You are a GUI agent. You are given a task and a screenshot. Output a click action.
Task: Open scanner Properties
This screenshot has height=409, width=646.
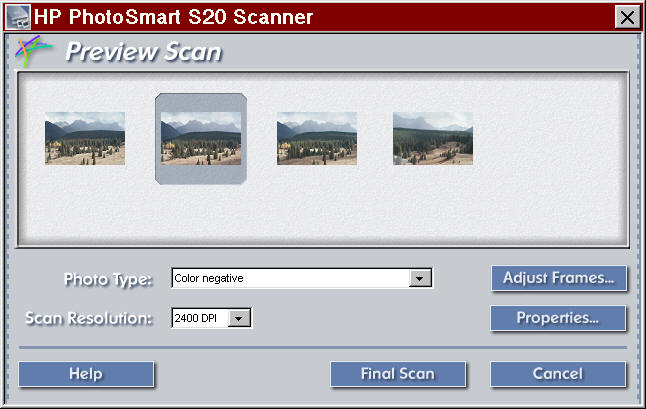[558, 318]
